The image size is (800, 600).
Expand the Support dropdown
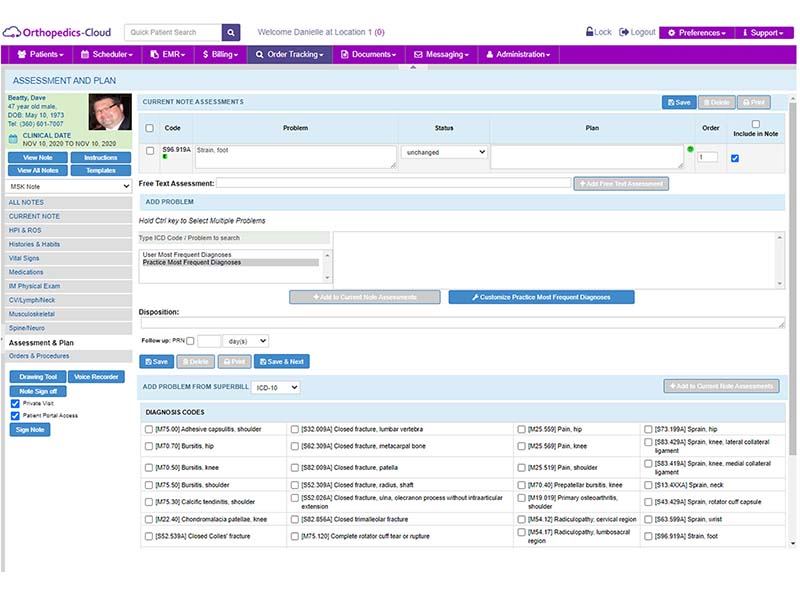tap(764, 33)
